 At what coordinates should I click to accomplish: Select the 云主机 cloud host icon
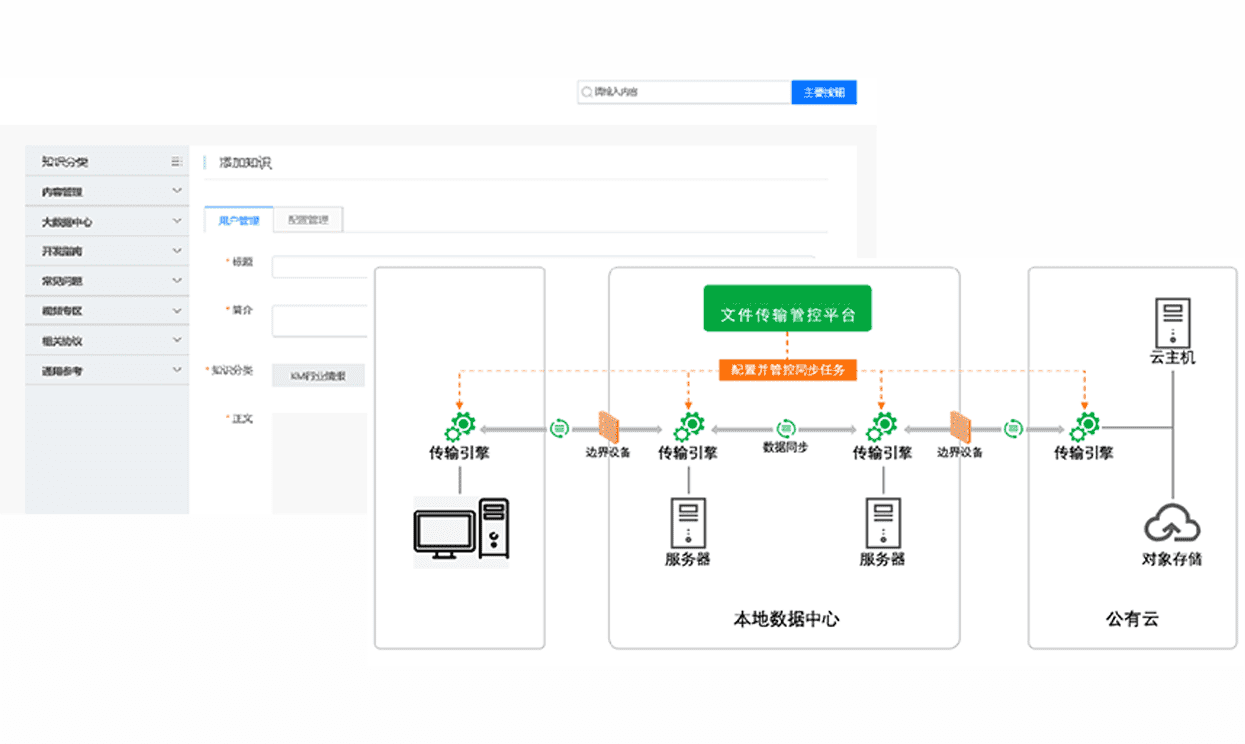point(1171,321)
